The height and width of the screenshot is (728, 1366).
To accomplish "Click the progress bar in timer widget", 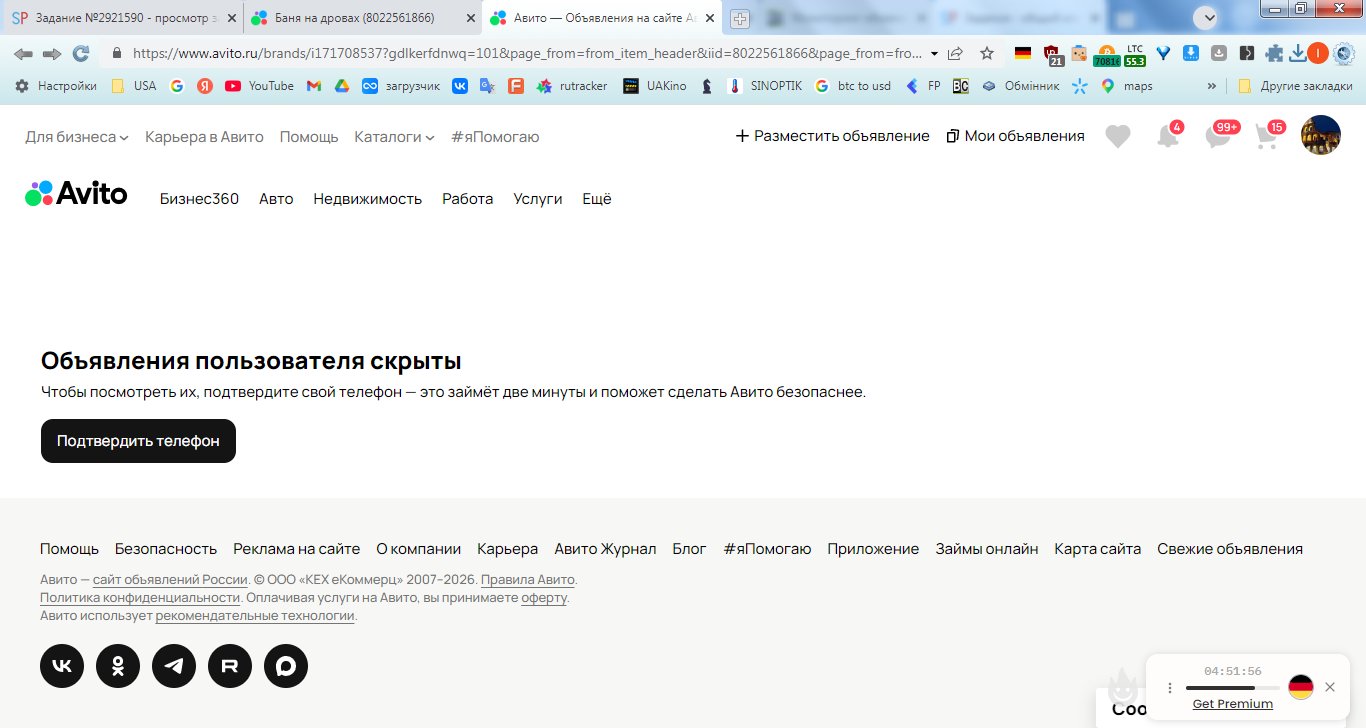I will 1232,688.
